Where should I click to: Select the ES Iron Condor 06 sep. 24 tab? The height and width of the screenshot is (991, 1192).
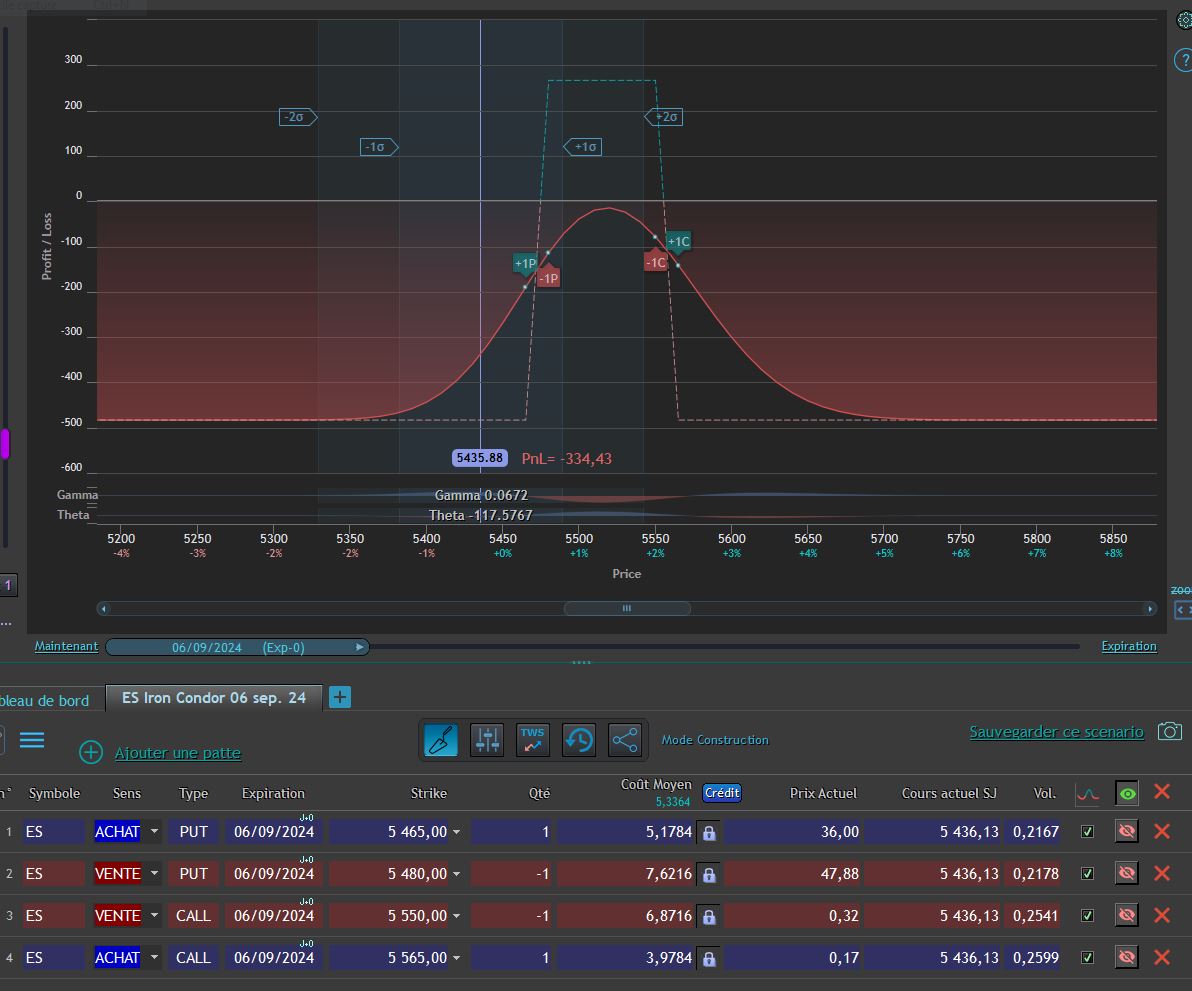[x=214, y=698]
